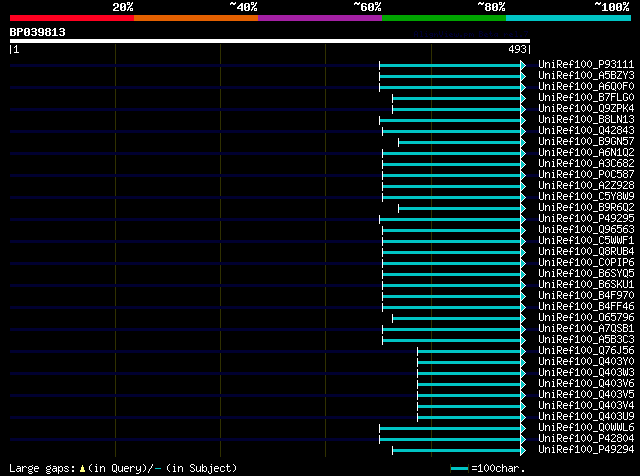
Task: Click the cyan alignment bar for UniRef100_P49294
Action: pyautogui.click(x=457, y=451)
